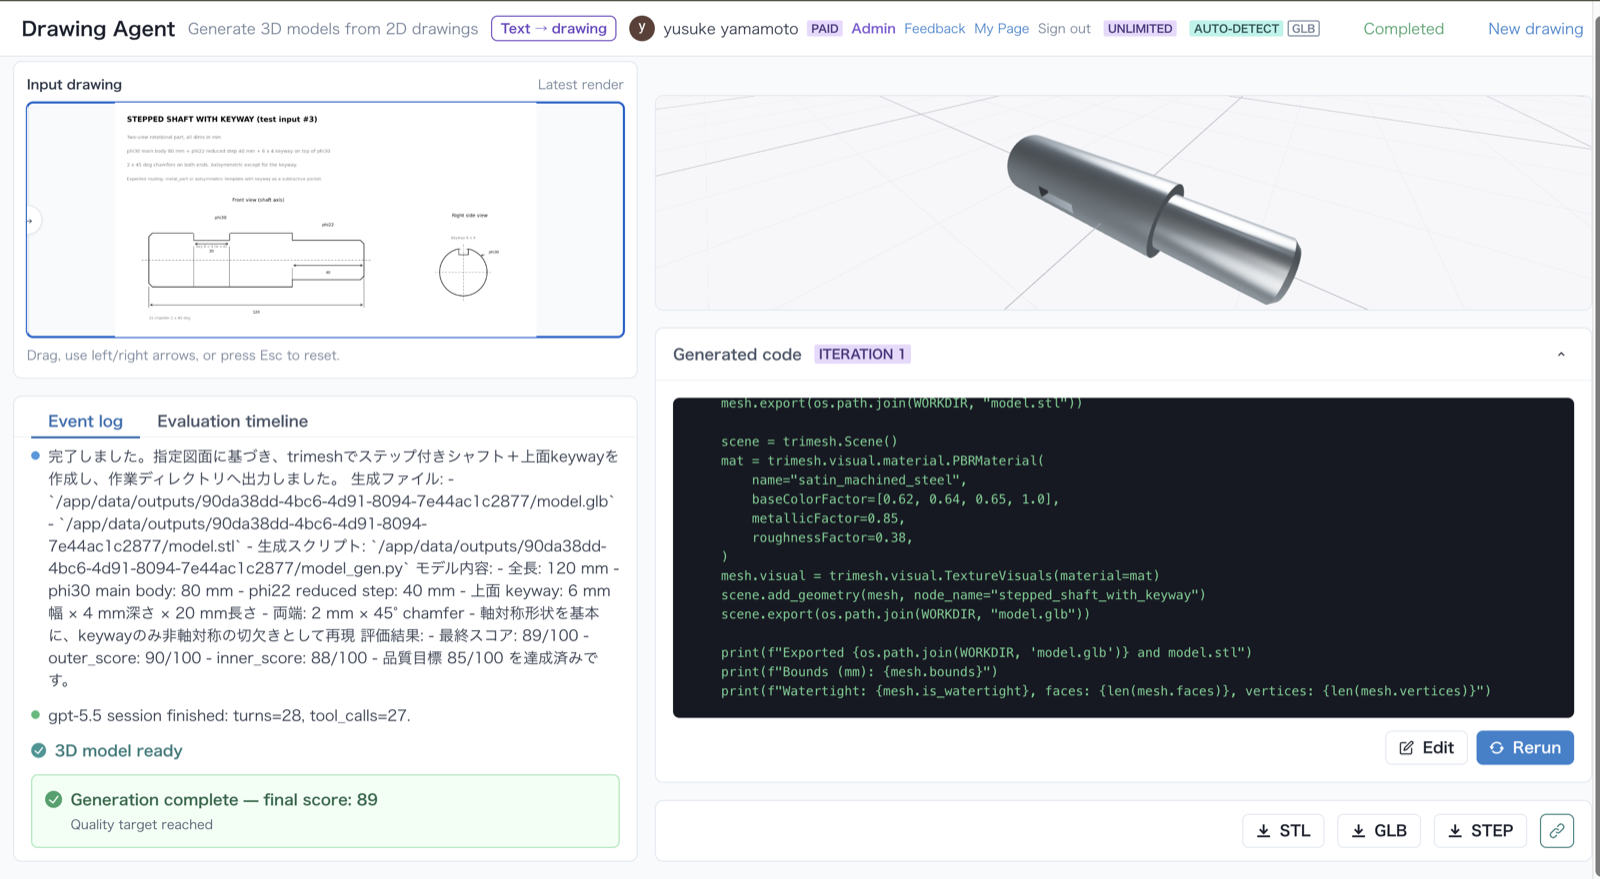Image resolution: width=1600 pixels, height=879 pixels.
Task: Click the input drawing thumbnail
Action: [x=325, y=219]
